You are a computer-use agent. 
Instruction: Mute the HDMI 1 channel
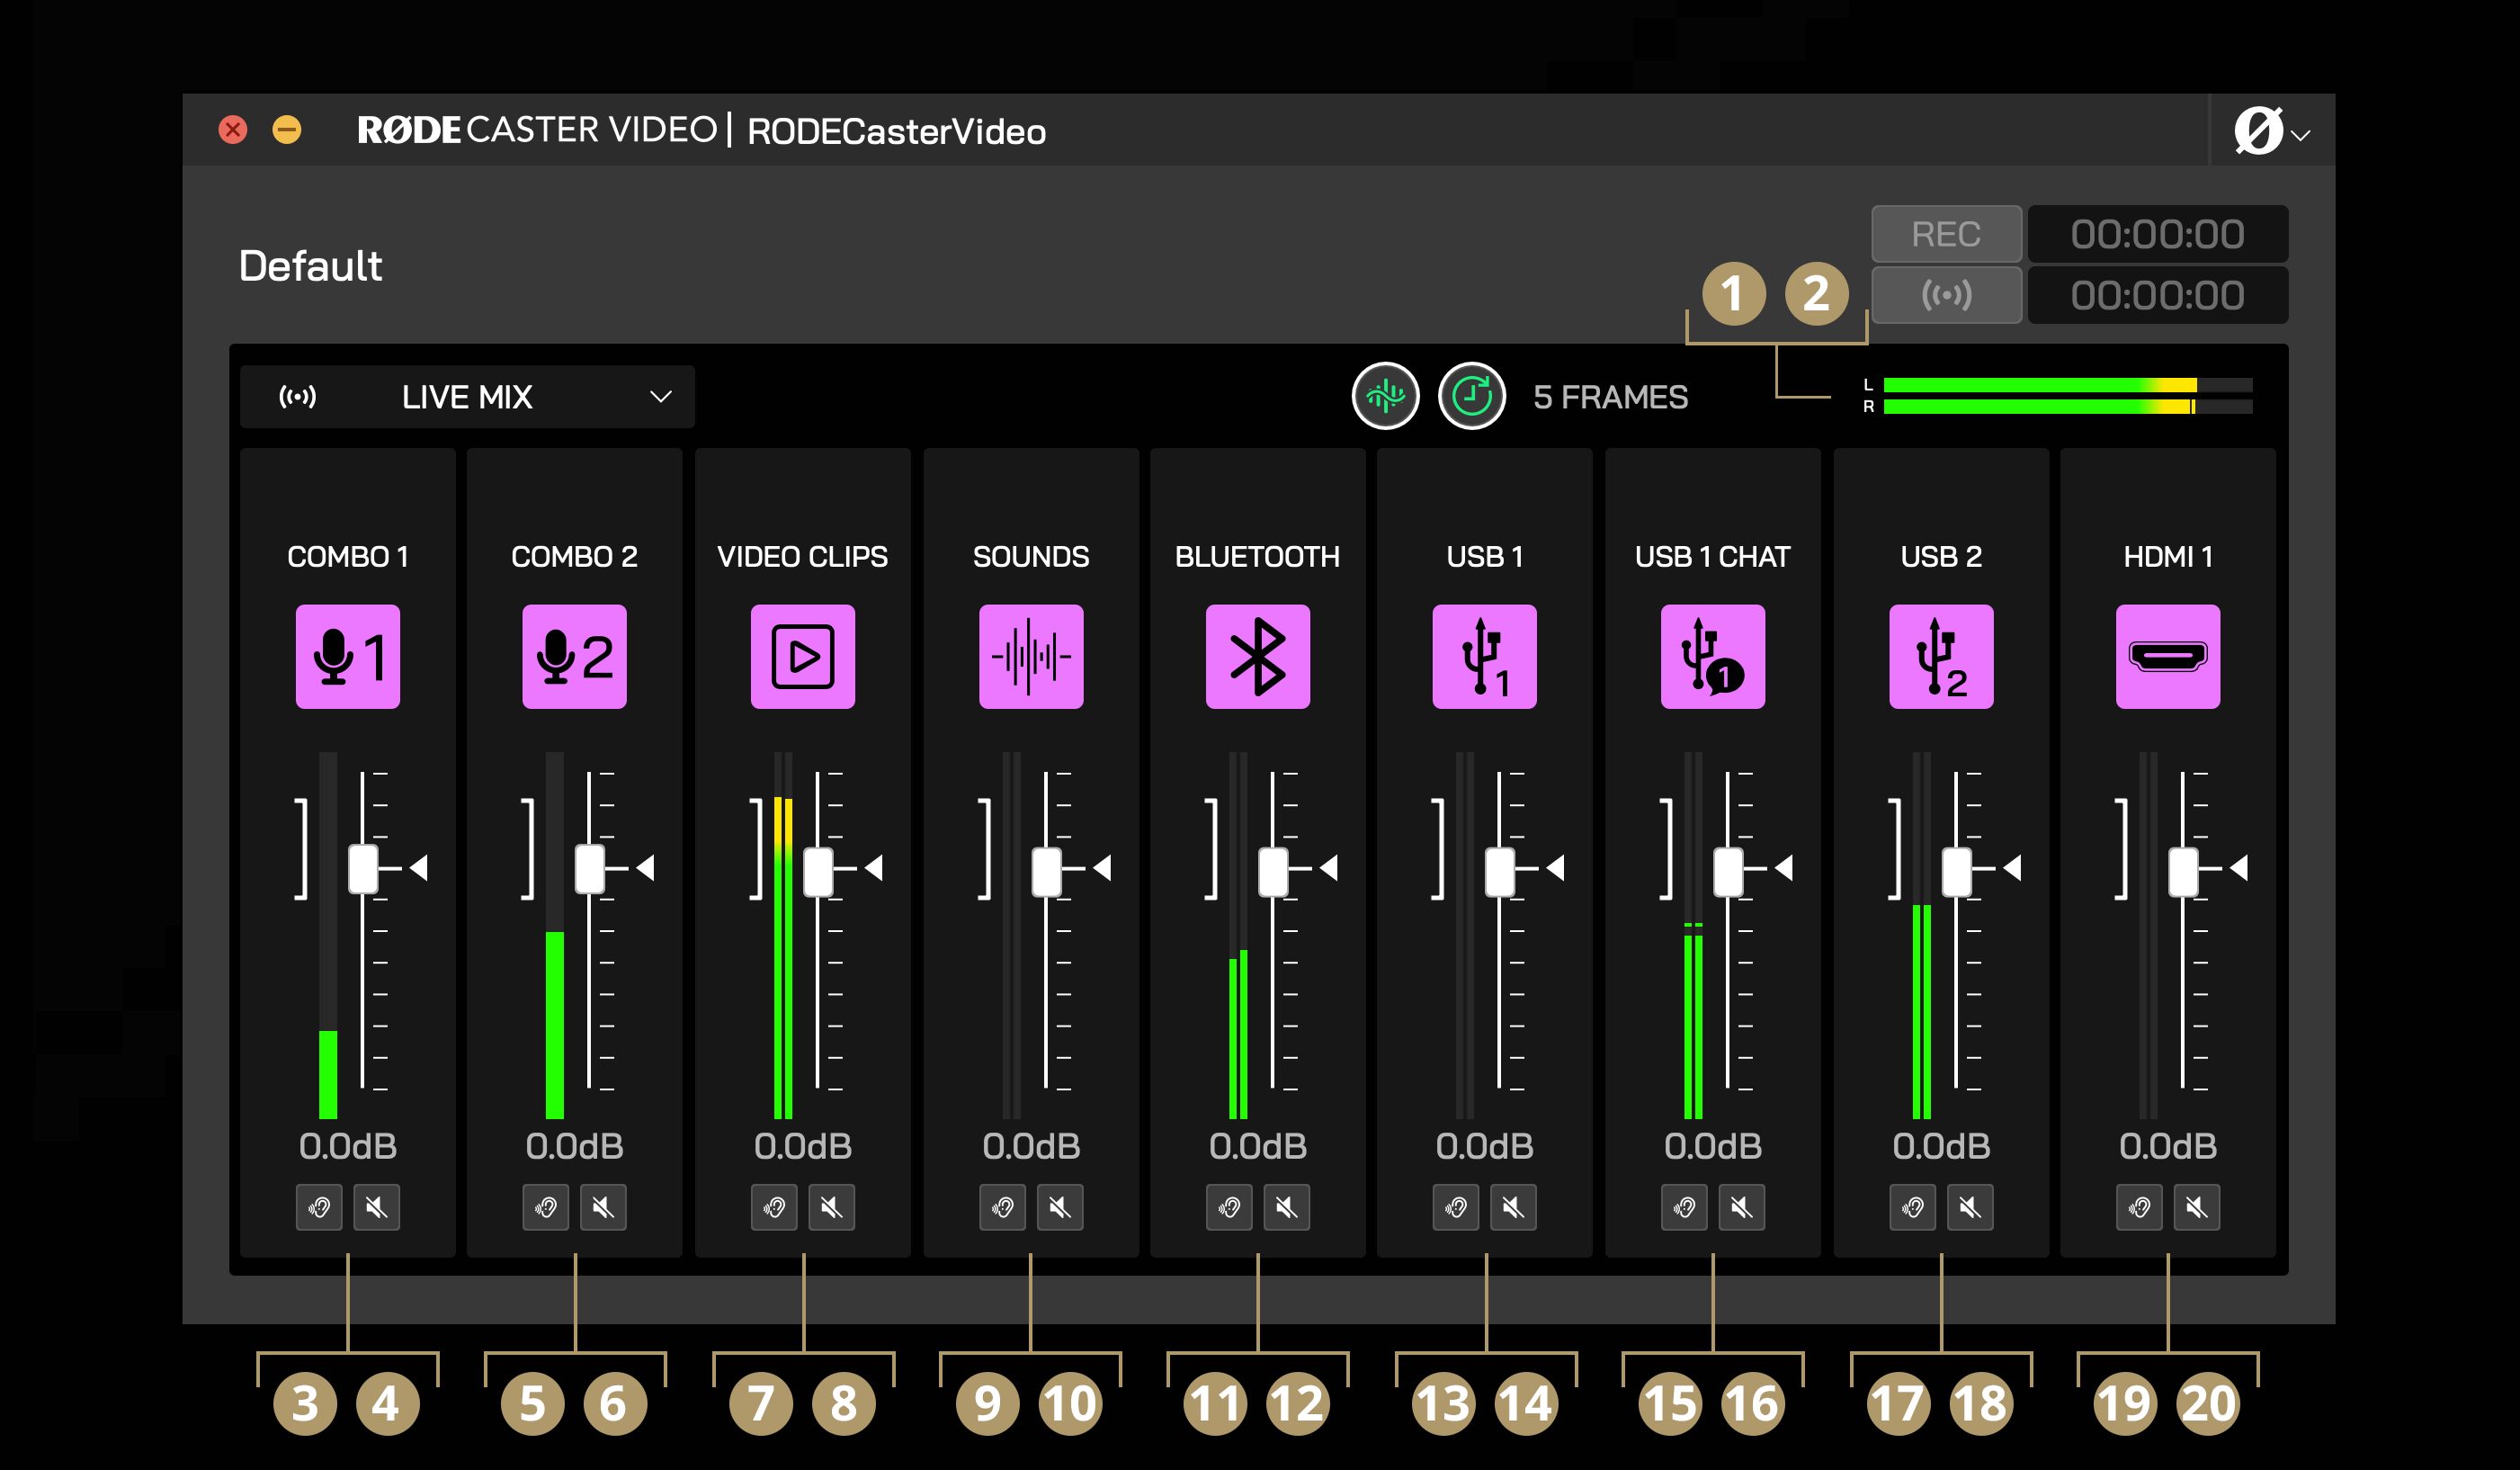2197,1207
